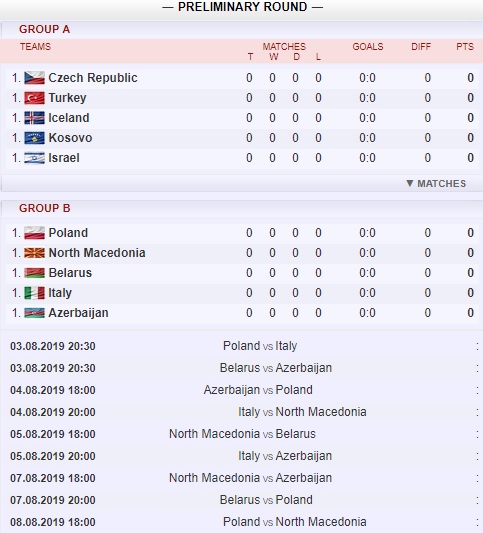
Task: Click the Israel flag icon
Action: coord(34,158)
